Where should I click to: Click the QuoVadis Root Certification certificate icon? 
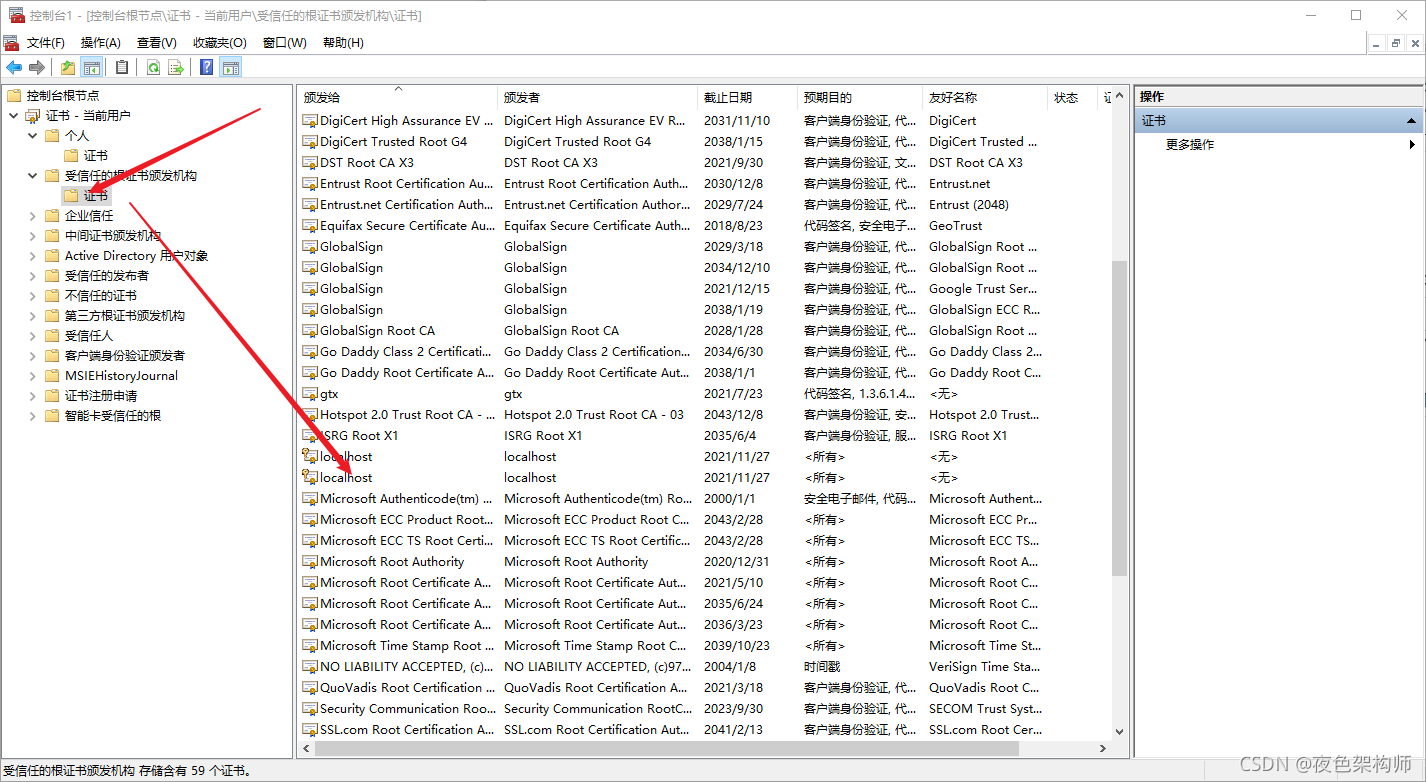pyautogui.click(x=310, y=687)
